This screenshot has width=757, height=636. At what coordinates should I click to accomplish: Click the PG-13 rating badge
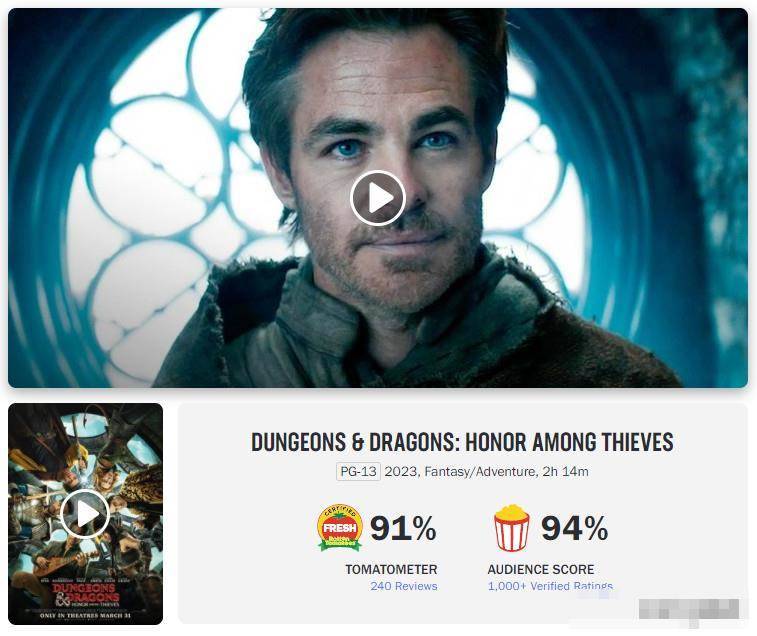[358, 471]
